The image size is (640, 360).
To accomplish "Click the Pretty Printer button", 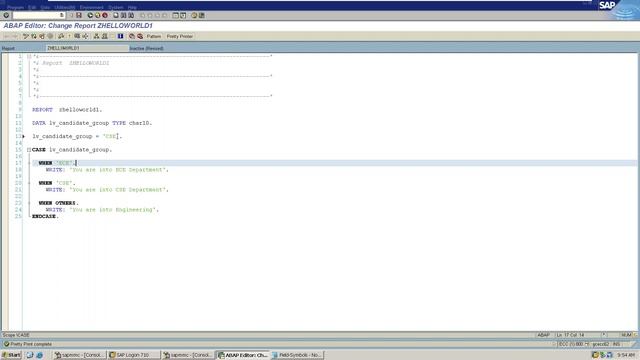I will 180,36.
